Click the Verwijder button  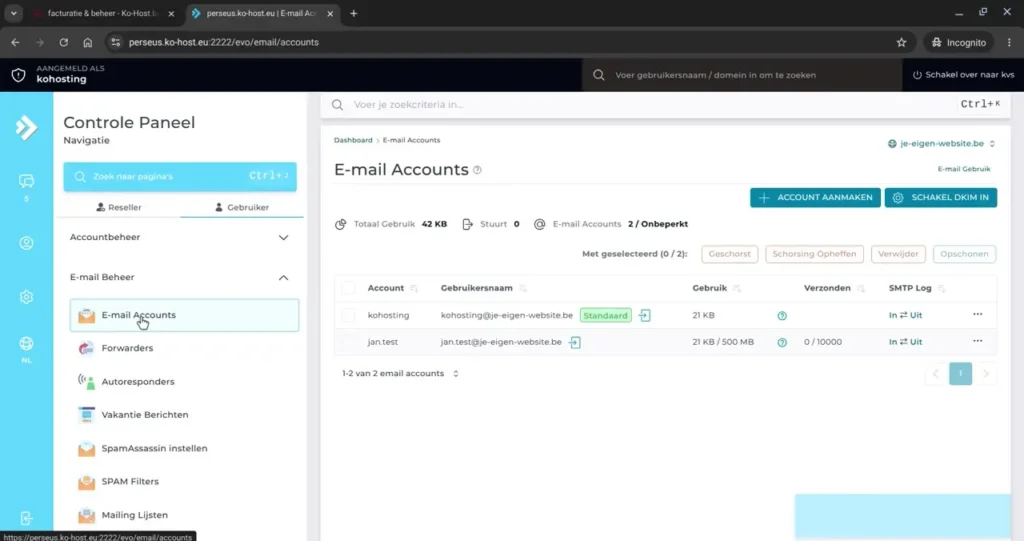[x=898, y=254]
